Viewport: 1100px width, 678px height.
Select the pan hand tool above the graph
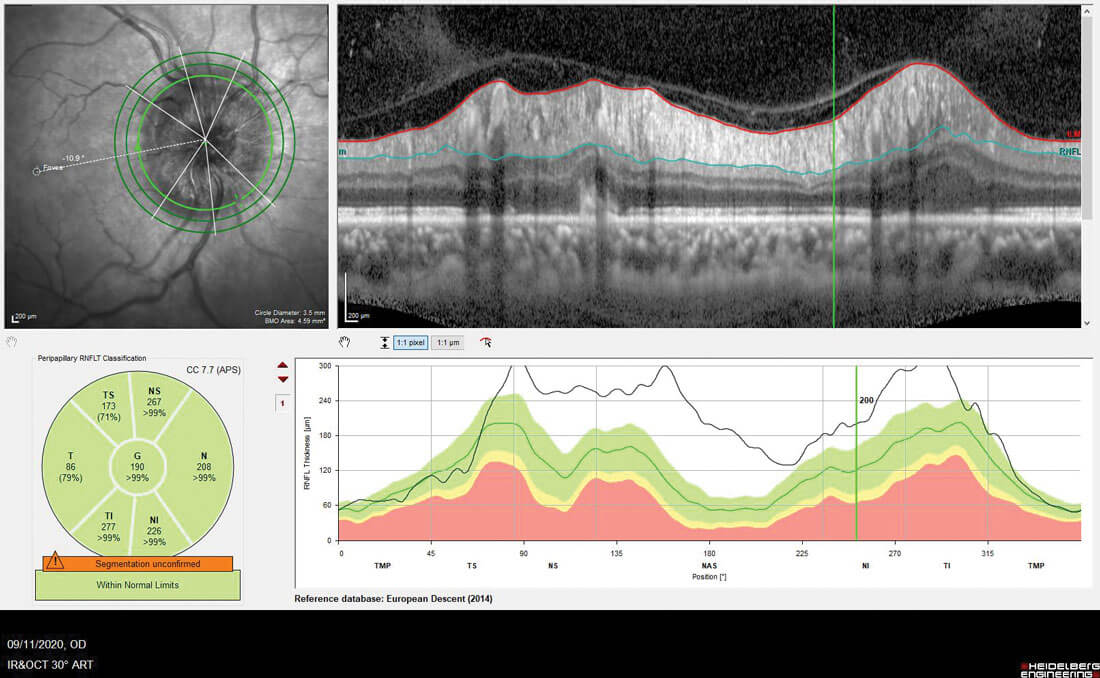344,342
